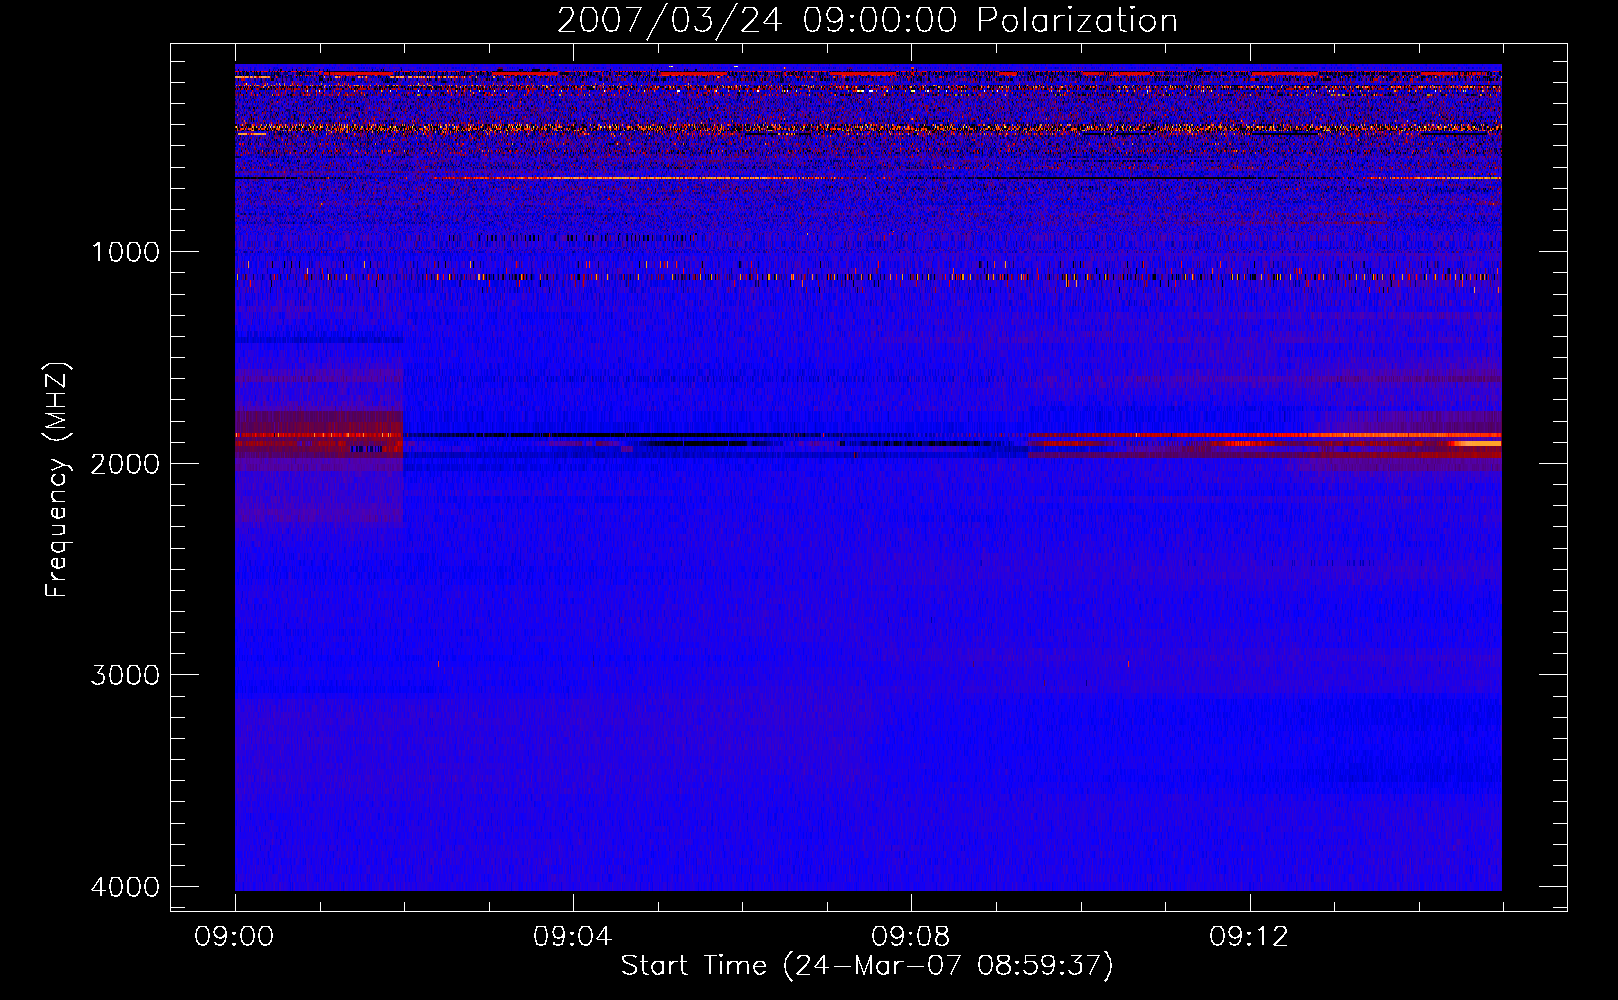Viewport: 1618px width, 1000px height.
Task: Click the 09:04 time tick label
Action: pos(572,937)
